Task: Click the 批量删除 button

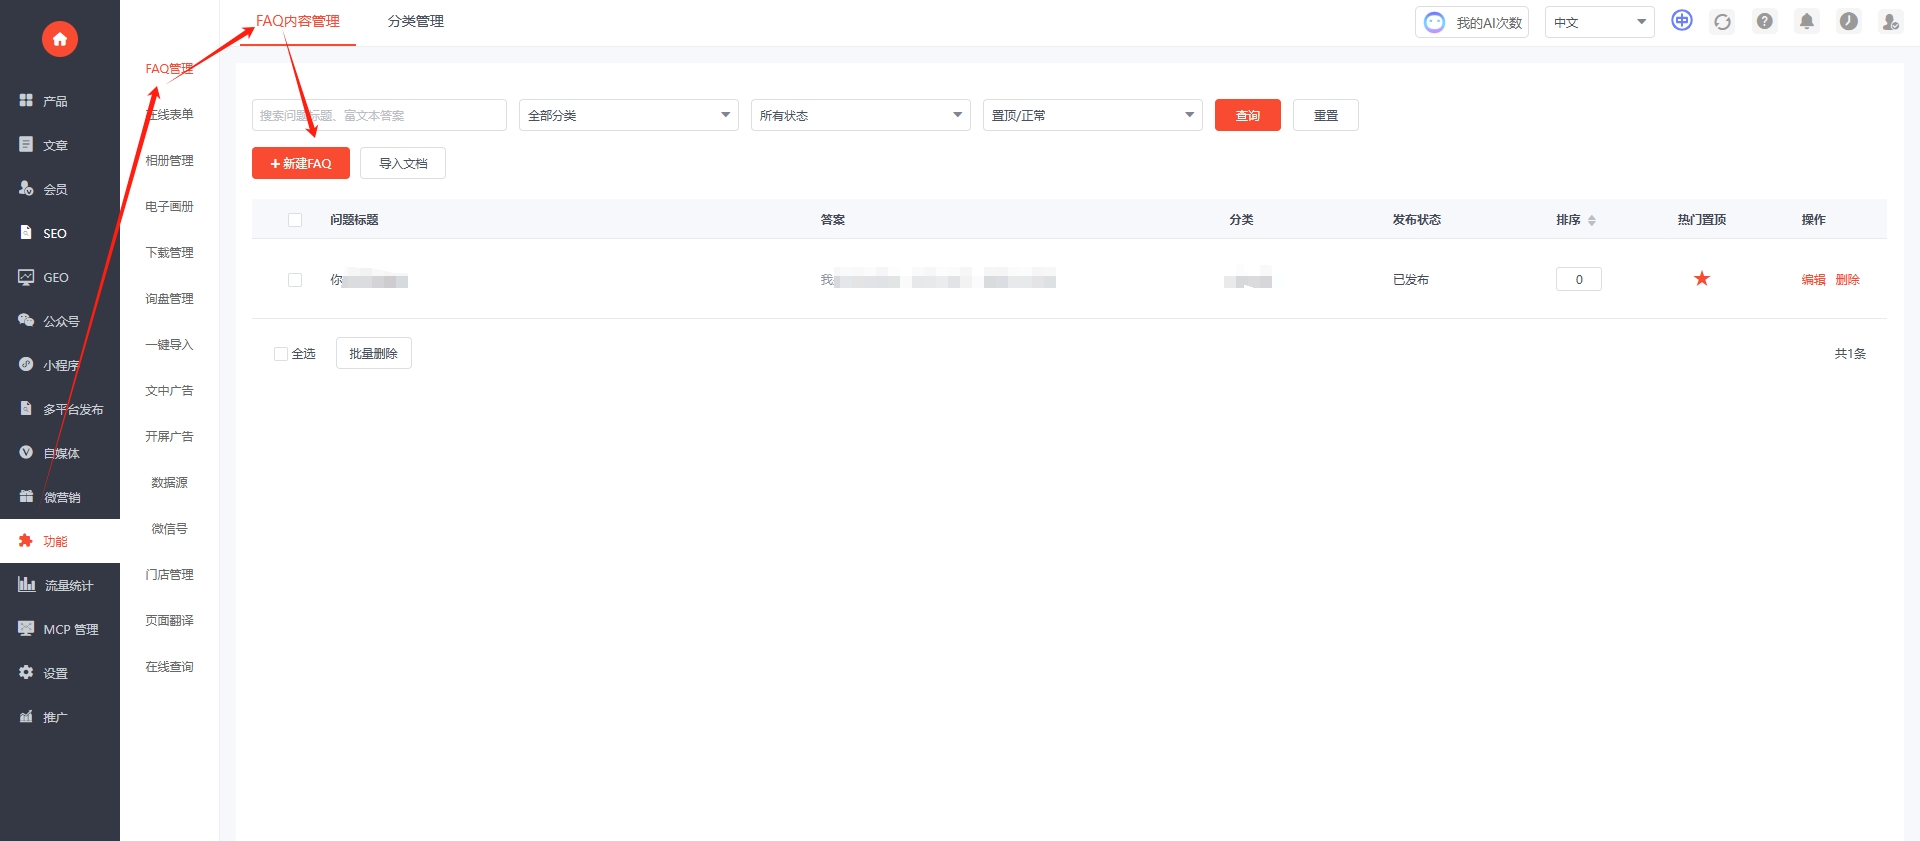Action: click(374, 353)
